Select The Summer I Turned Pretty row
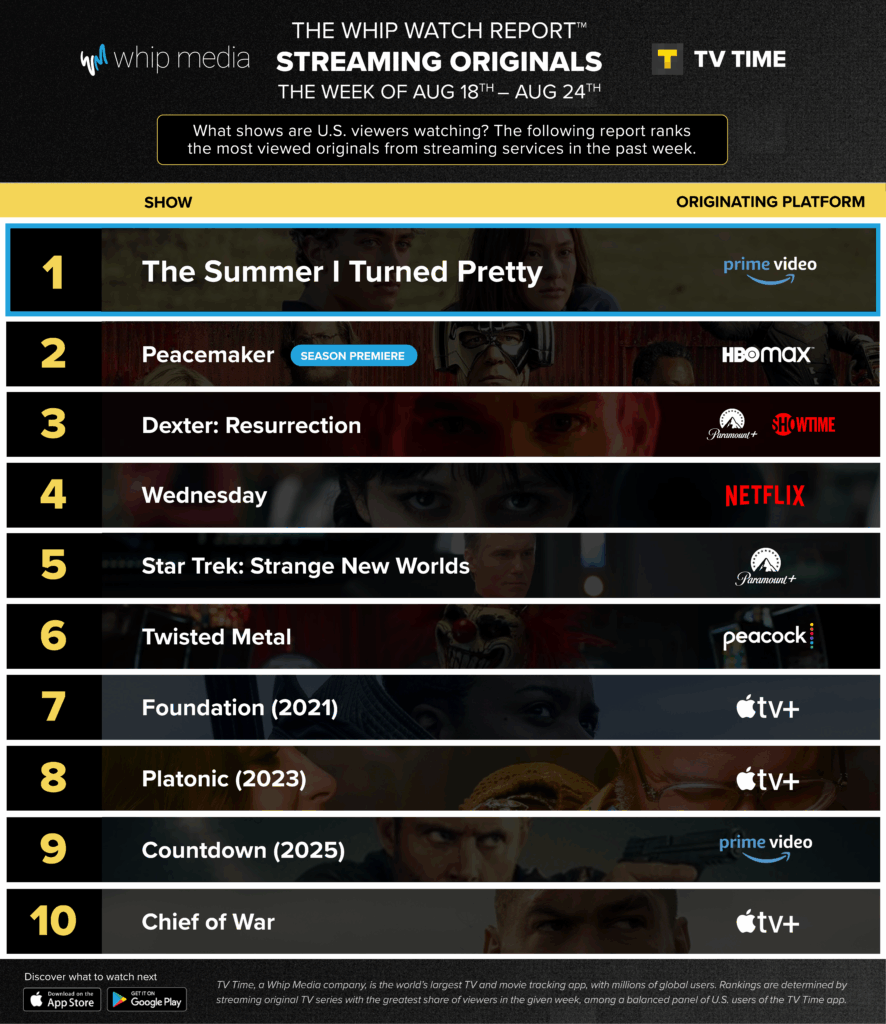 443,270
